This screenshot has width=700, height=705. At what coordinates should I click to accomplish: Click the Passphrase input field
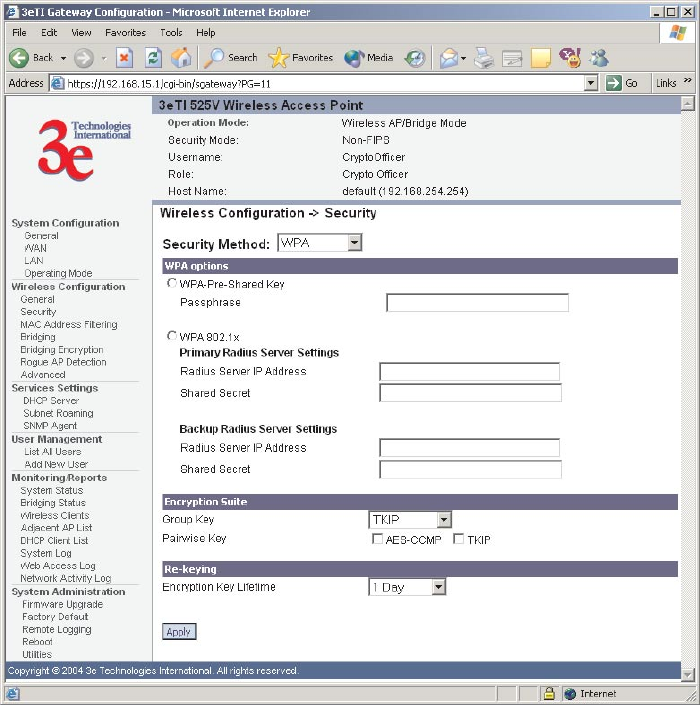[x=477, y=302]
